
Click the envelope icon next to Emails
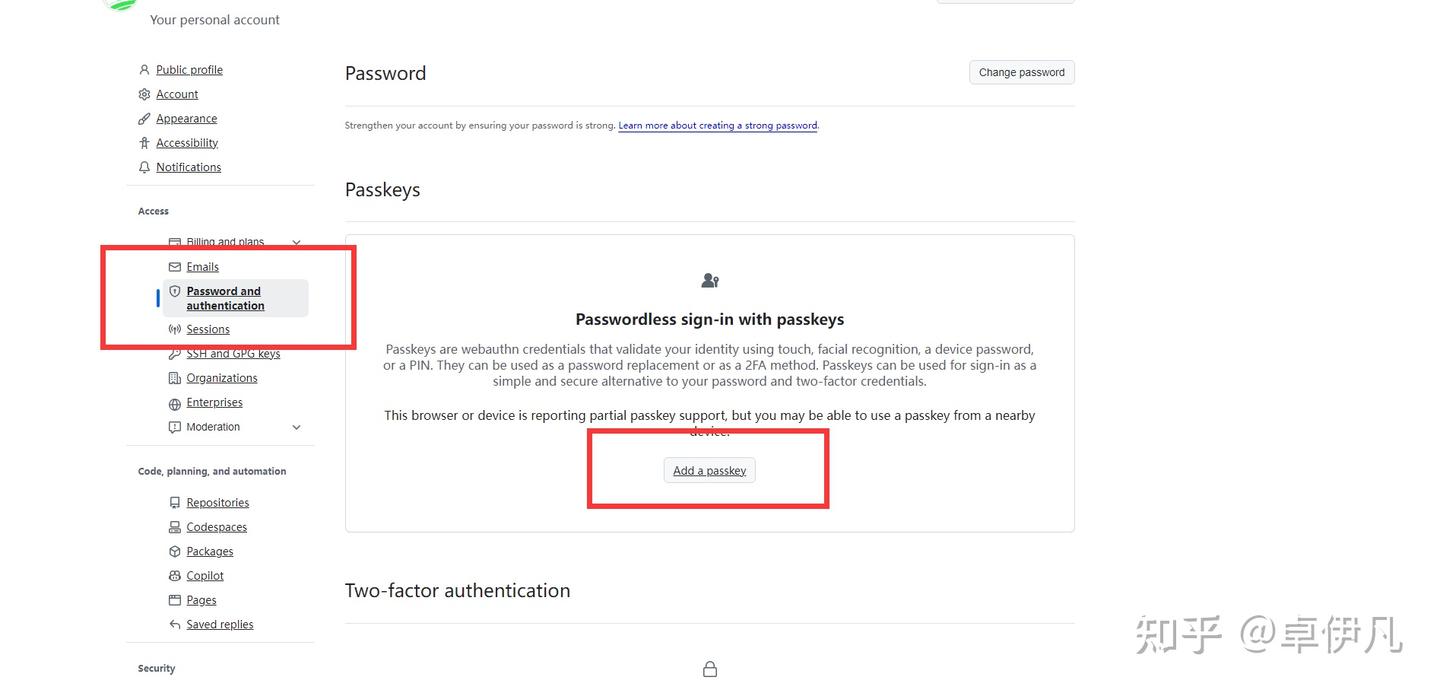pyautogui.click(x=175, y=267)
